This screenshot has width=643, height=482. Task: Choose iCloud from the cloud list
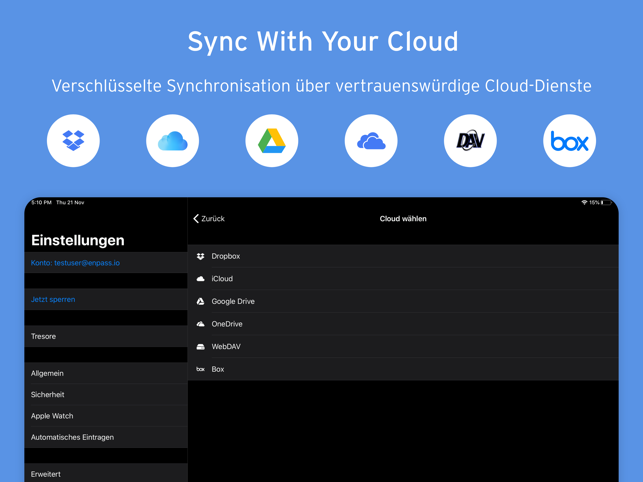click(402, 279)
